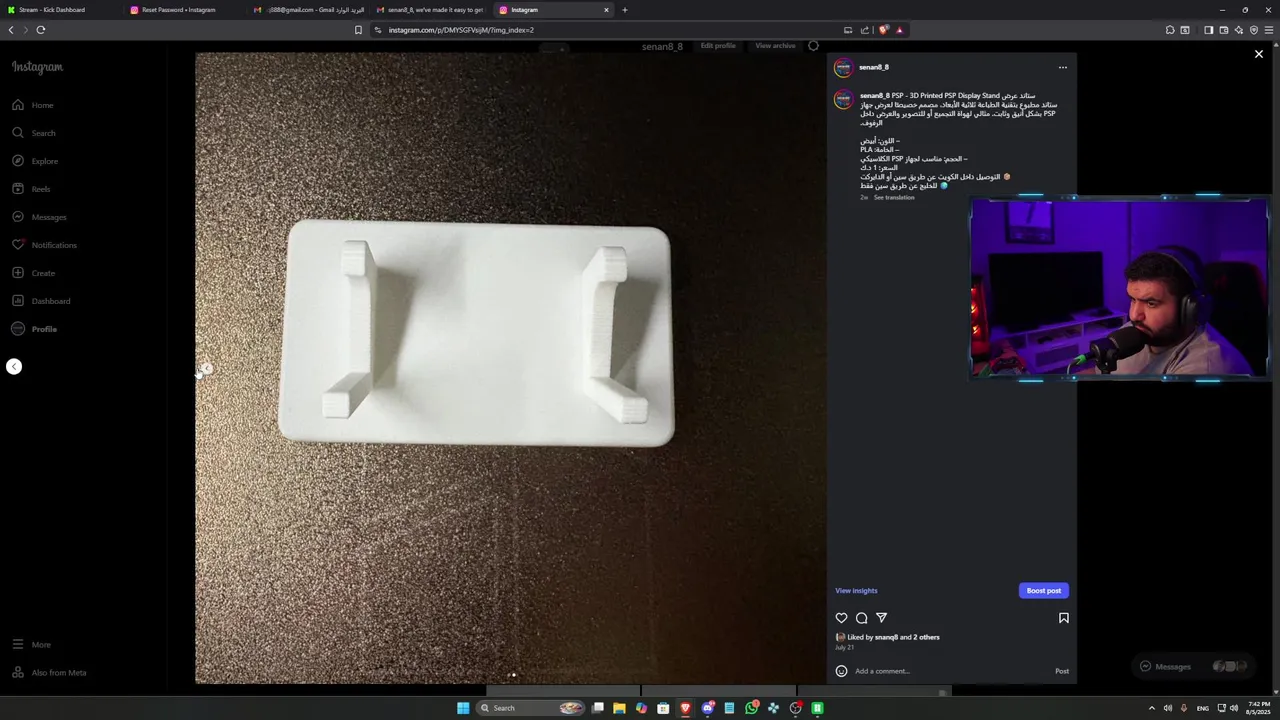Open the More menu in sidebar

[31, 645]
